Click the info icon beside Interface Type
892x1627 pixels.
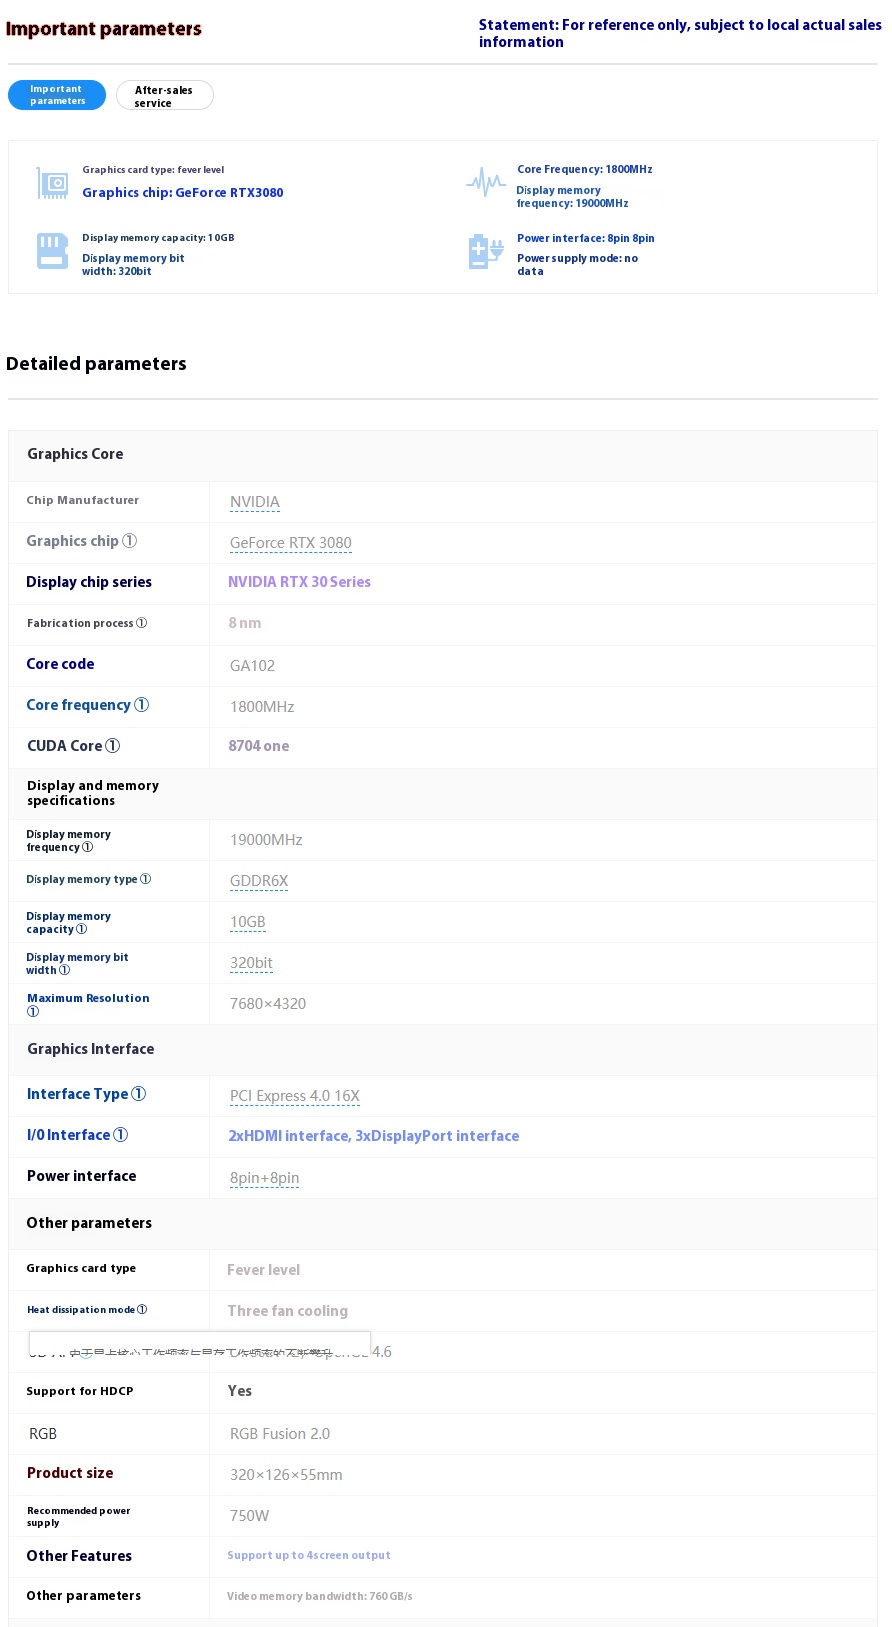click(139, 1094)
